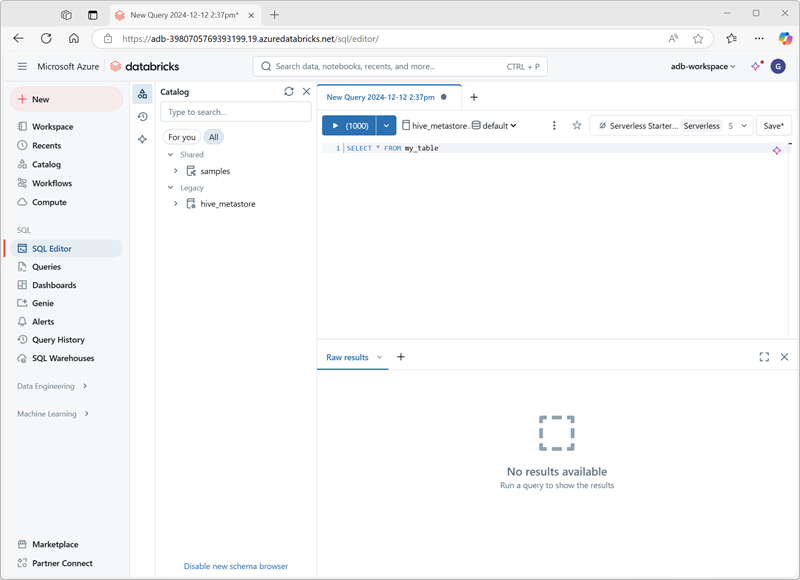Run the query with the (1000) play button
Screen dimensions: 800x580
pyautogui.click(x=349, y=125)
